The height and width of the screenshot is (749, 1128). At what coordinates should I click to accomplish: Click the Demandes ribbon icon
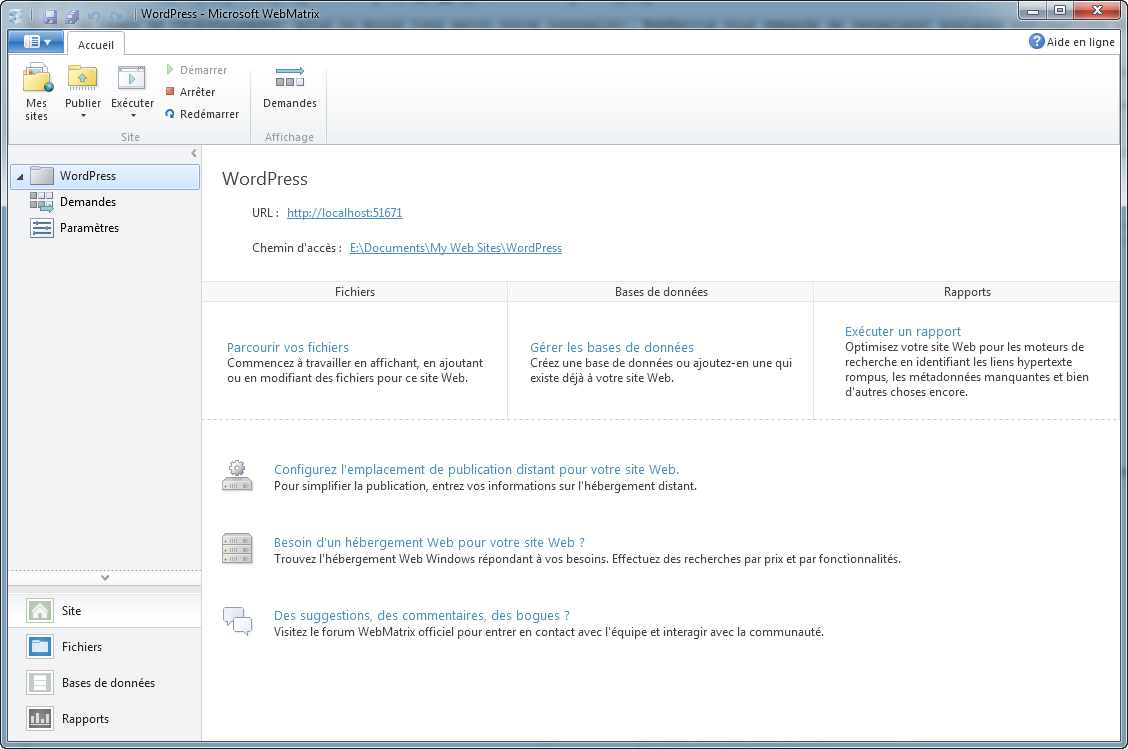pyautogui.click(x=289, y=79)
